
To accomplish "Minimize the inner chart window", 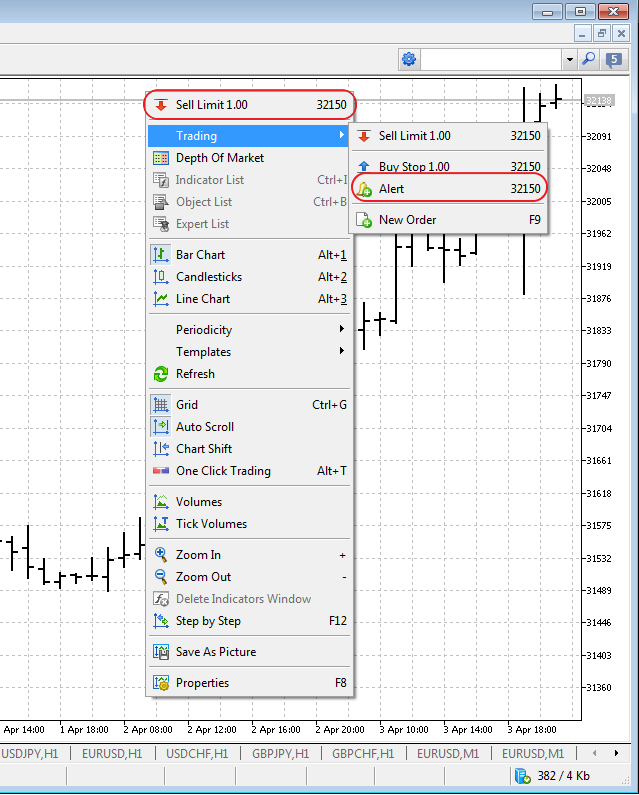I will pos(582,34).
